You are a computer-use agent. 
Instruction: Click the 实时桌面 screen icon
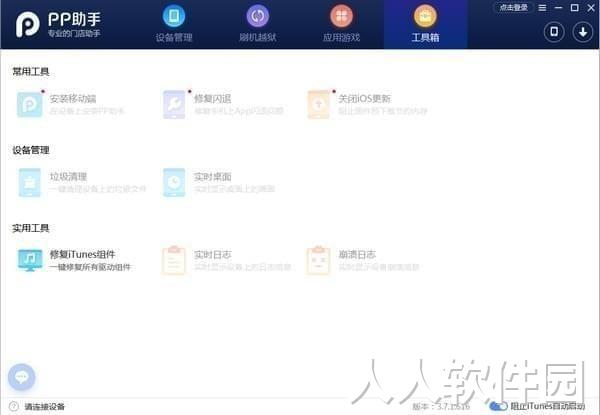click(174, 182)
